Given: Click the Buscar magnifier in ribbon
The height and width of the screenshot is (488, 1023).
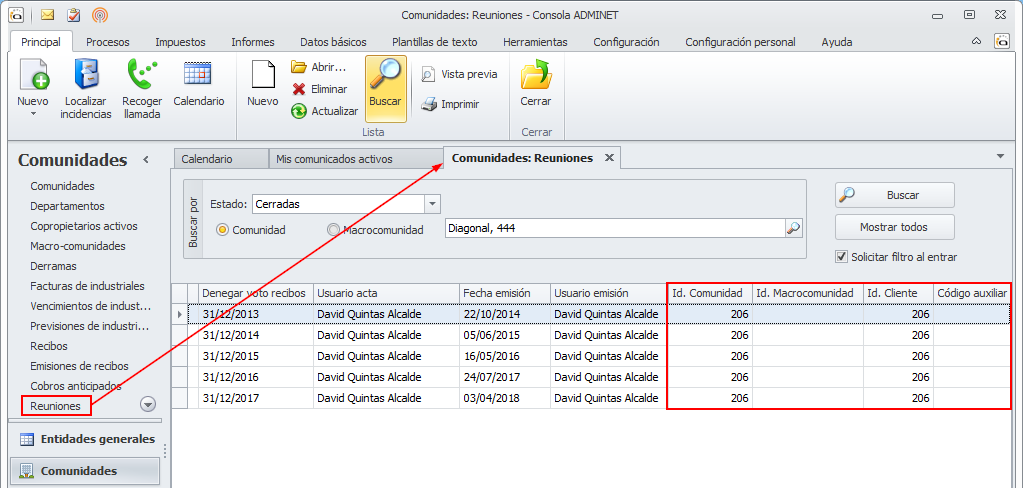Looking at the screenshot, I should tap(385, 76).
